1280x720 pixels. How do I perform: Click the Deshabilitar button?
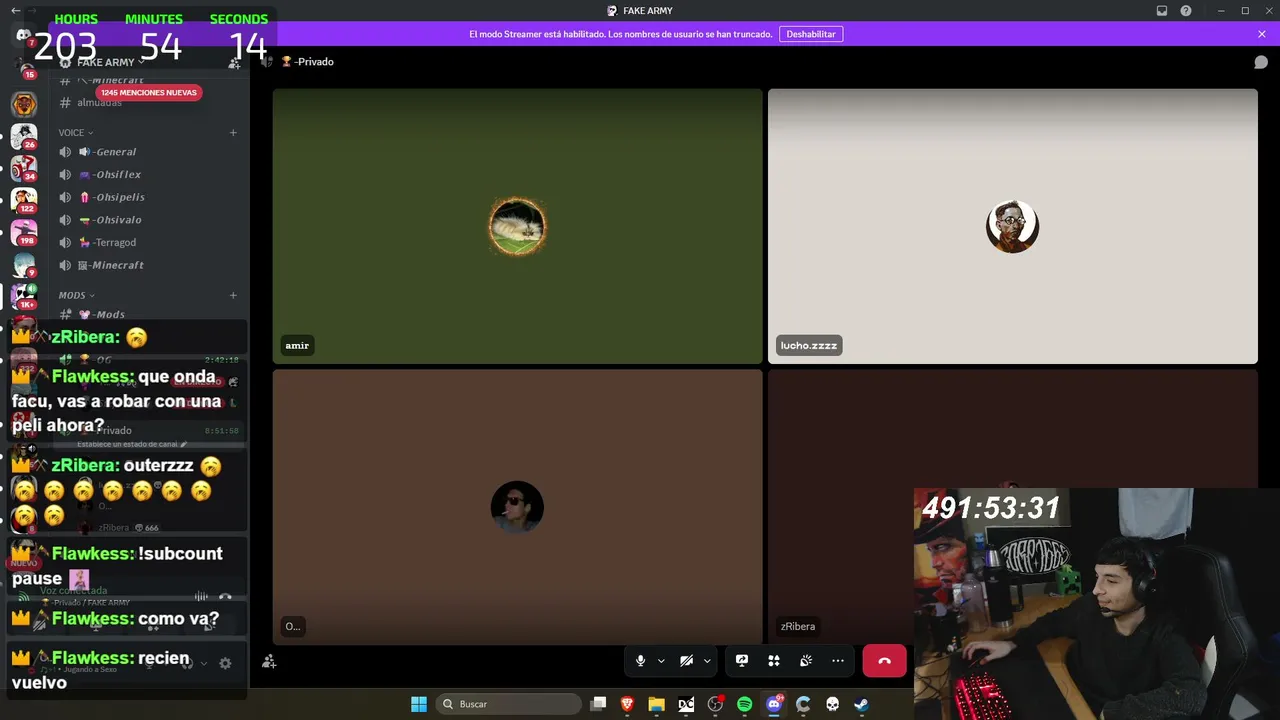click(x=811, y=34)
